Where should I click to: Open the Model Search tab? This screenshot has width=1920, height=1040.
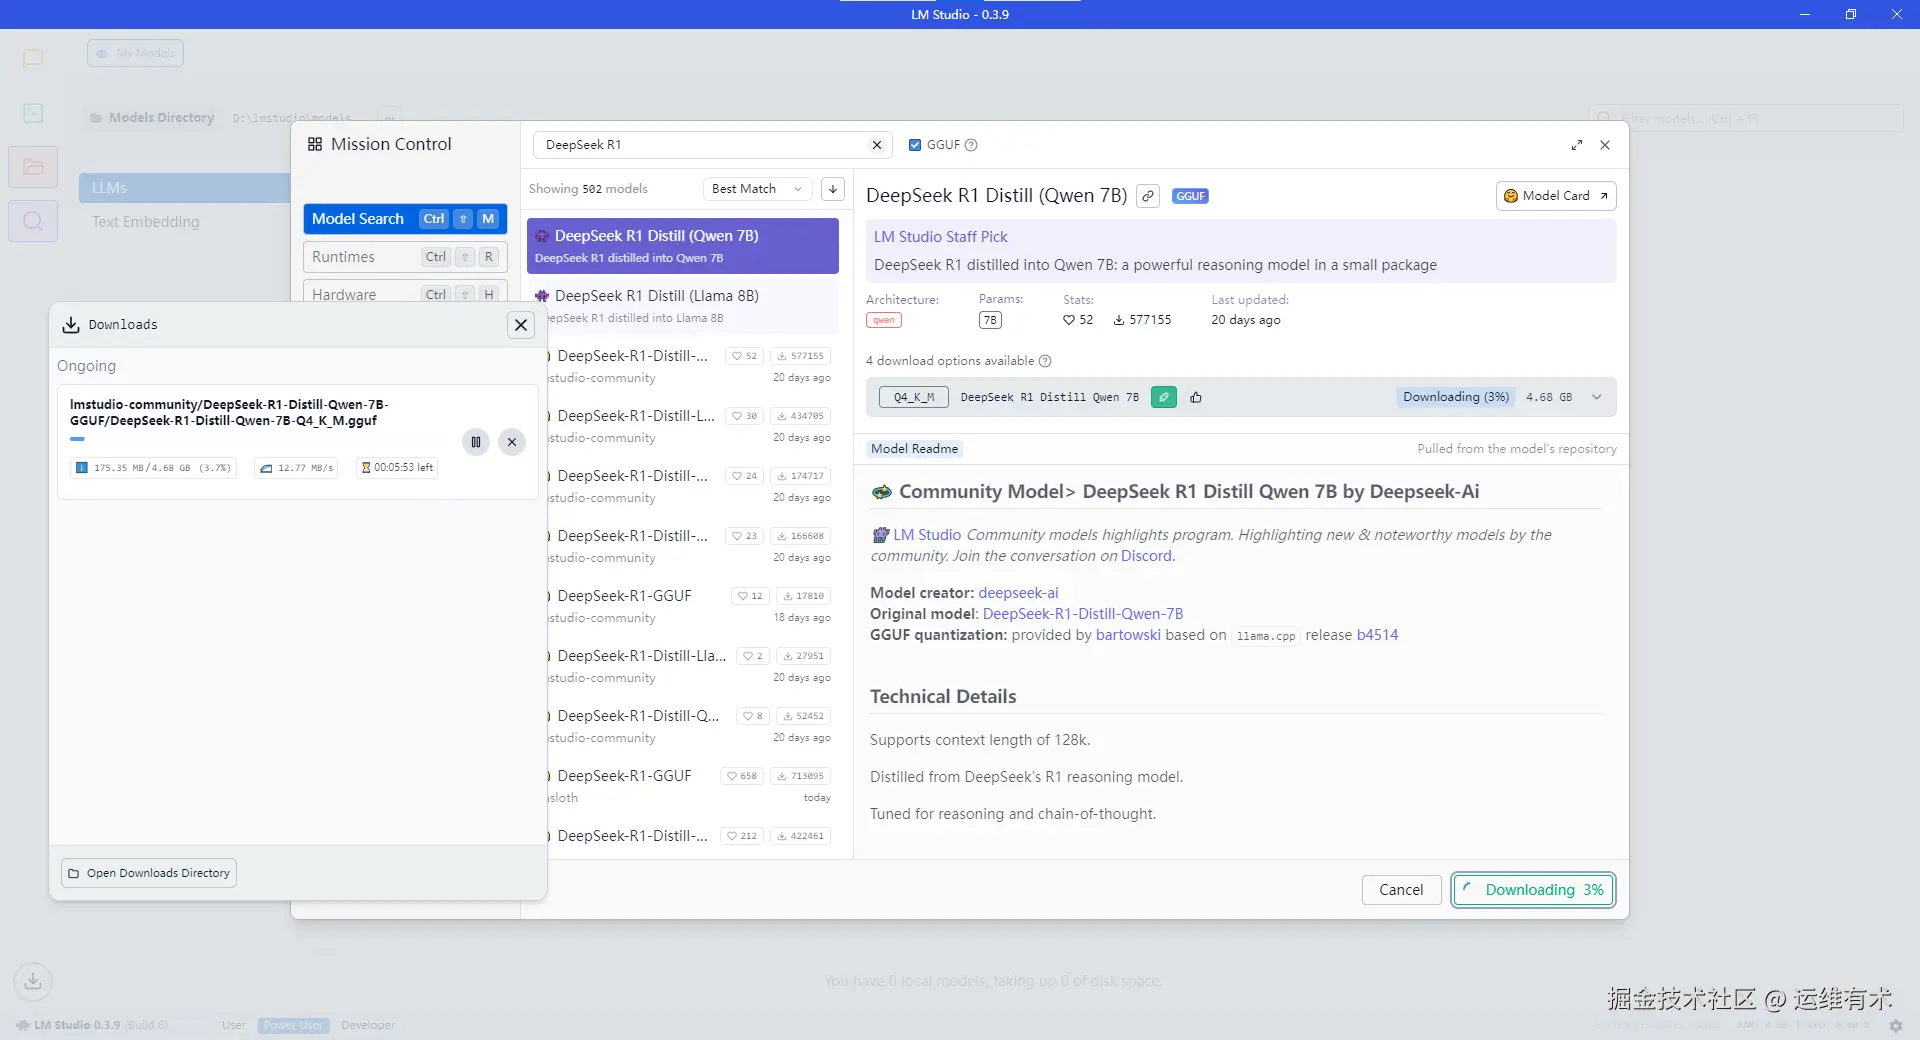(x=405, y=219)
